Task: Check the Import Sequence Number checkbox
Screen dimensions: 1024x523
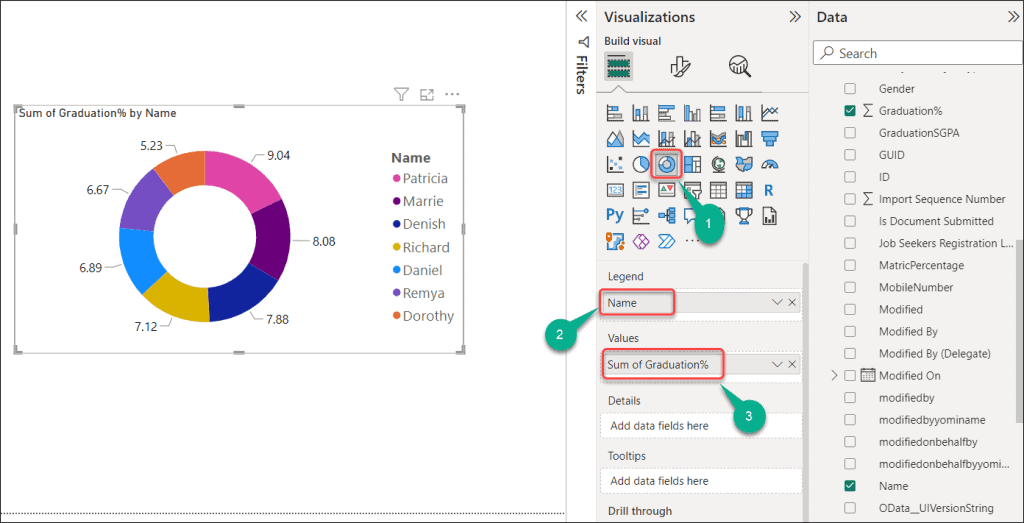Action: click(850, 198)
